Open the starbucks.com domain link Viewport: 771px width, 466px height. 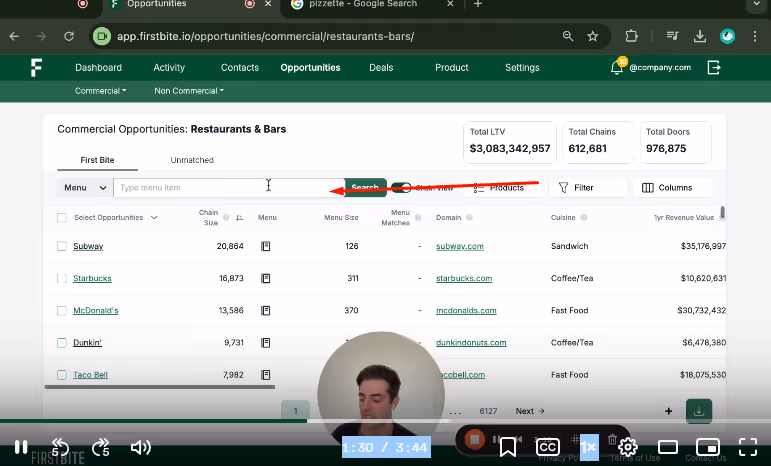464,278
